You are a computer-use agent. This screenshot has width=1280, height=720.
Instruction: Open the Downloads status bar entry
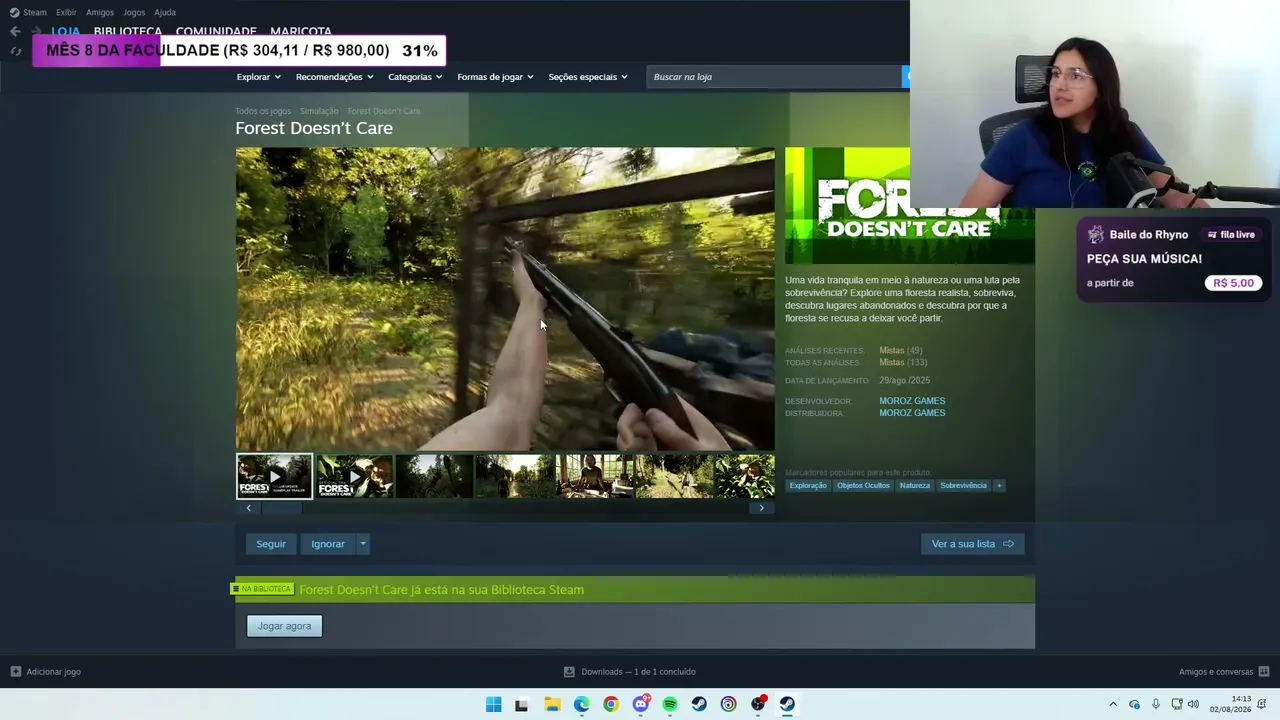[630, 672]
